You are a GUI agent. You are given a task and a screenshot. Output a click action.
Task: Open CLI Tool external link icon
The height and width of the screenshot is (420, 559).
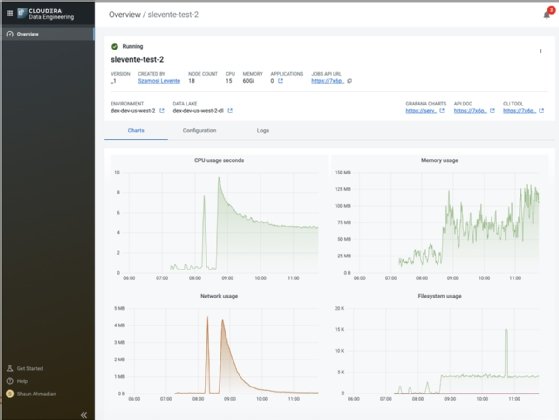point(542,111)
